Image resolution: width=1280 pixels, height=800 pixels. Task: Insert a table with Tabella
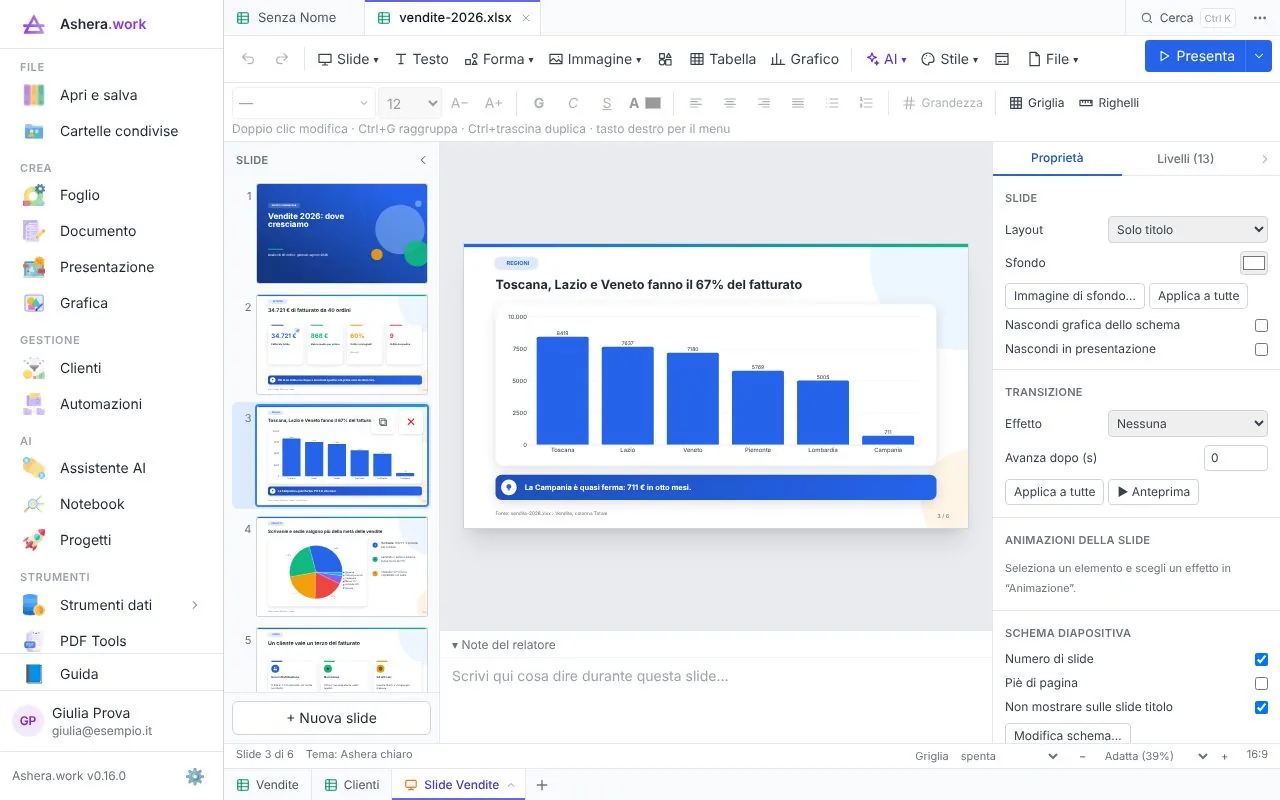point(723,59)
